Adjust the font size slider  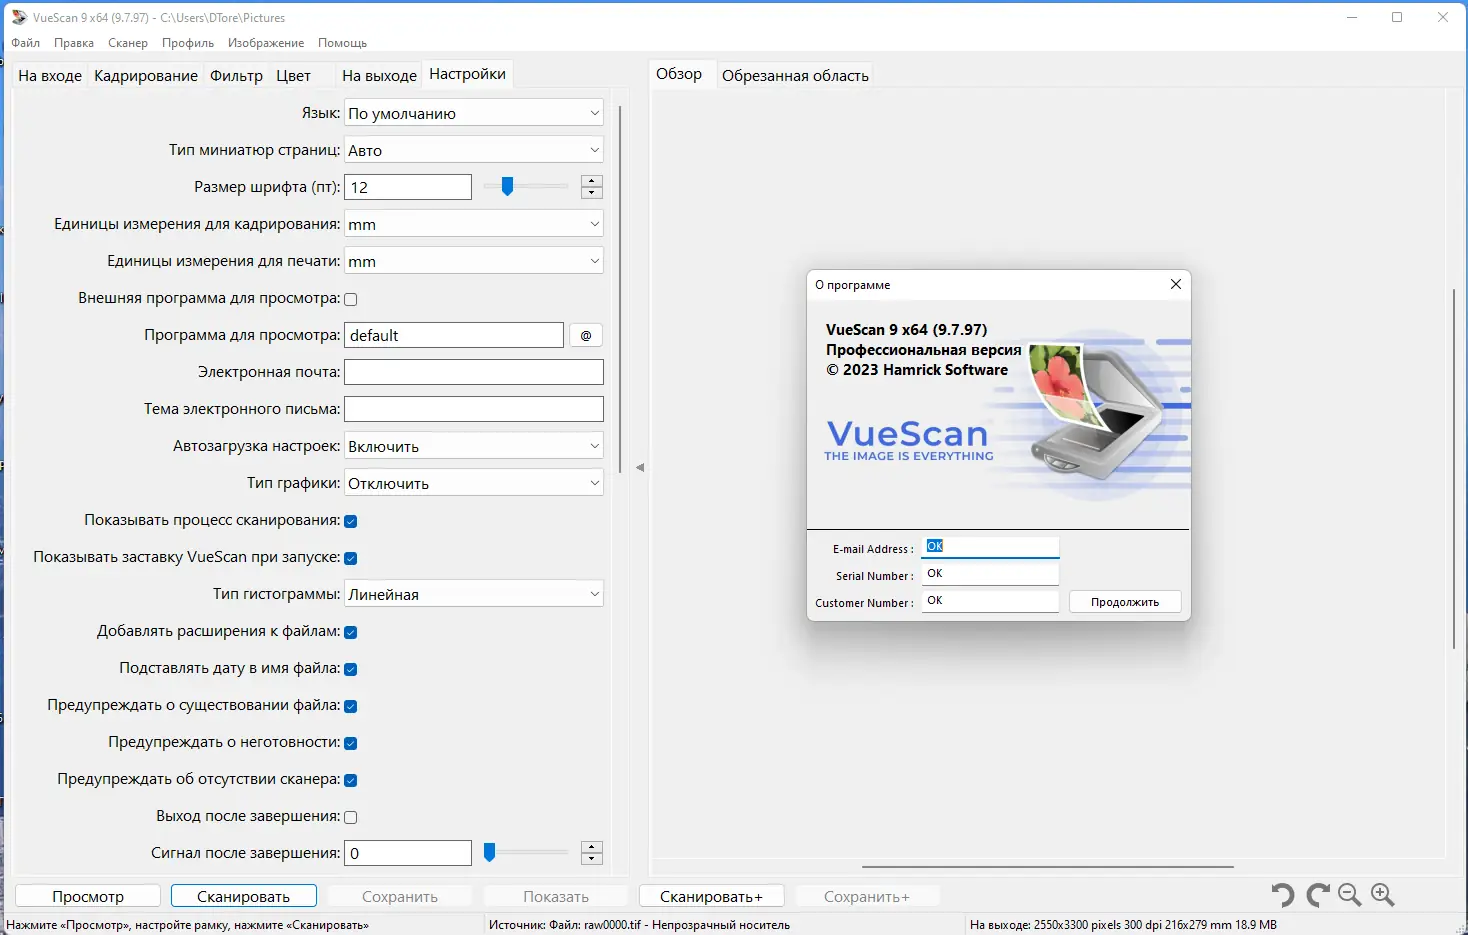(x=508, y=186)
